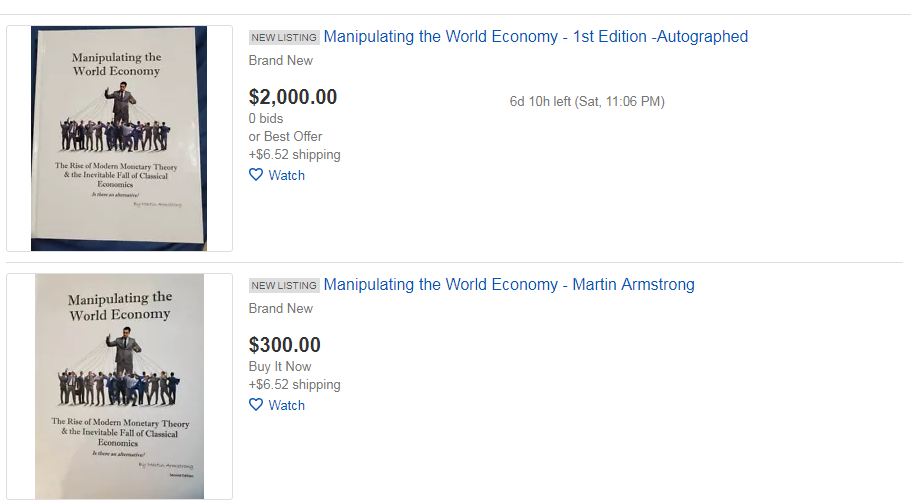Click the 'Buy It Now' label
Viewport: 919px width, 504px height.
[x=280, y=366]
